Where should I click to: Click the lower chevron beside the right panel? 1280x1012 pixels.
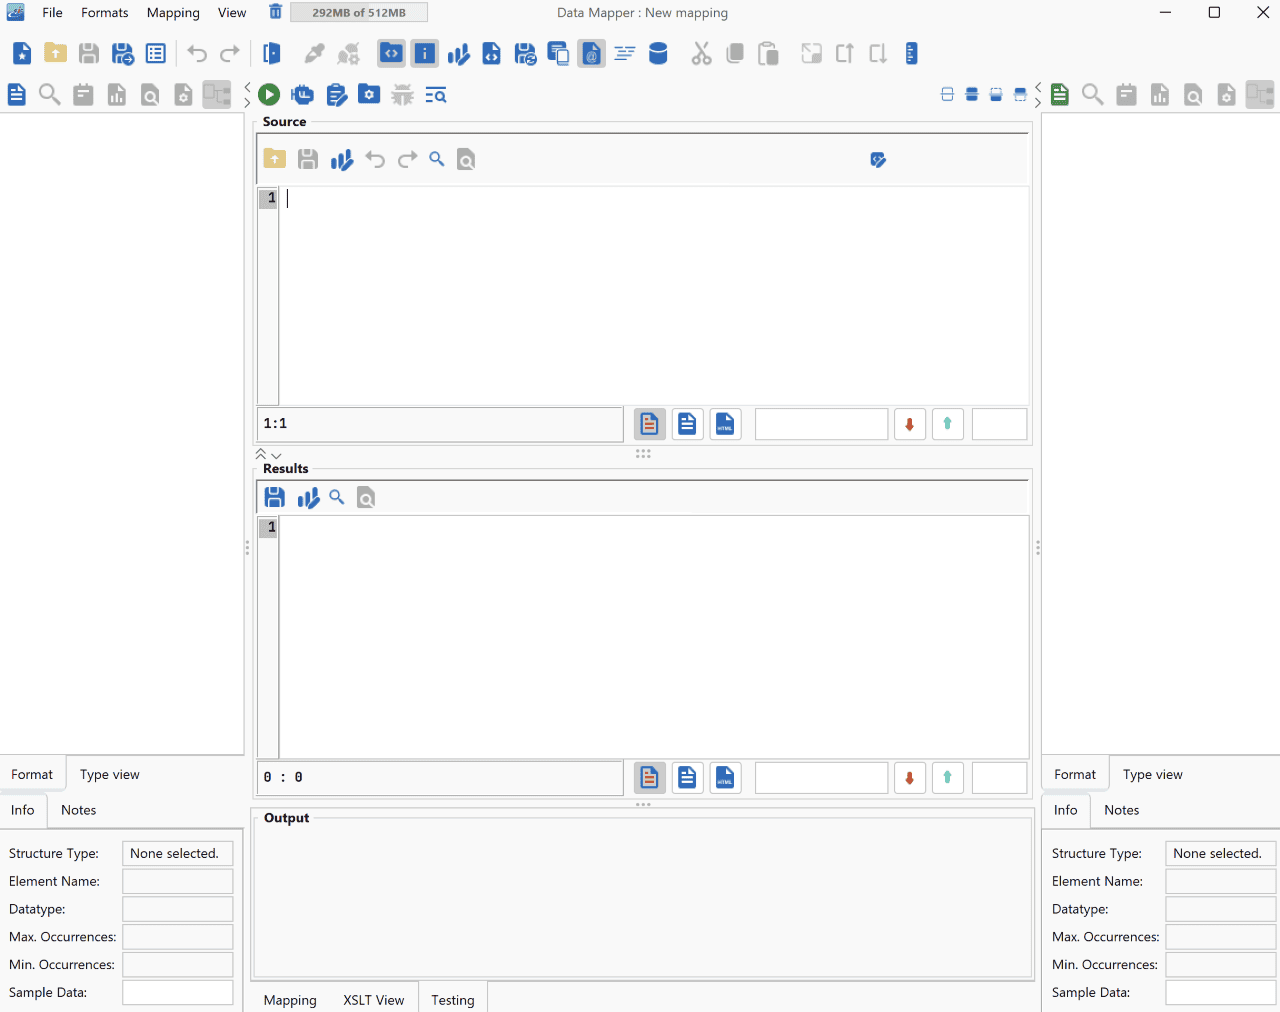pyautogui.click(x=1038, y=103)
